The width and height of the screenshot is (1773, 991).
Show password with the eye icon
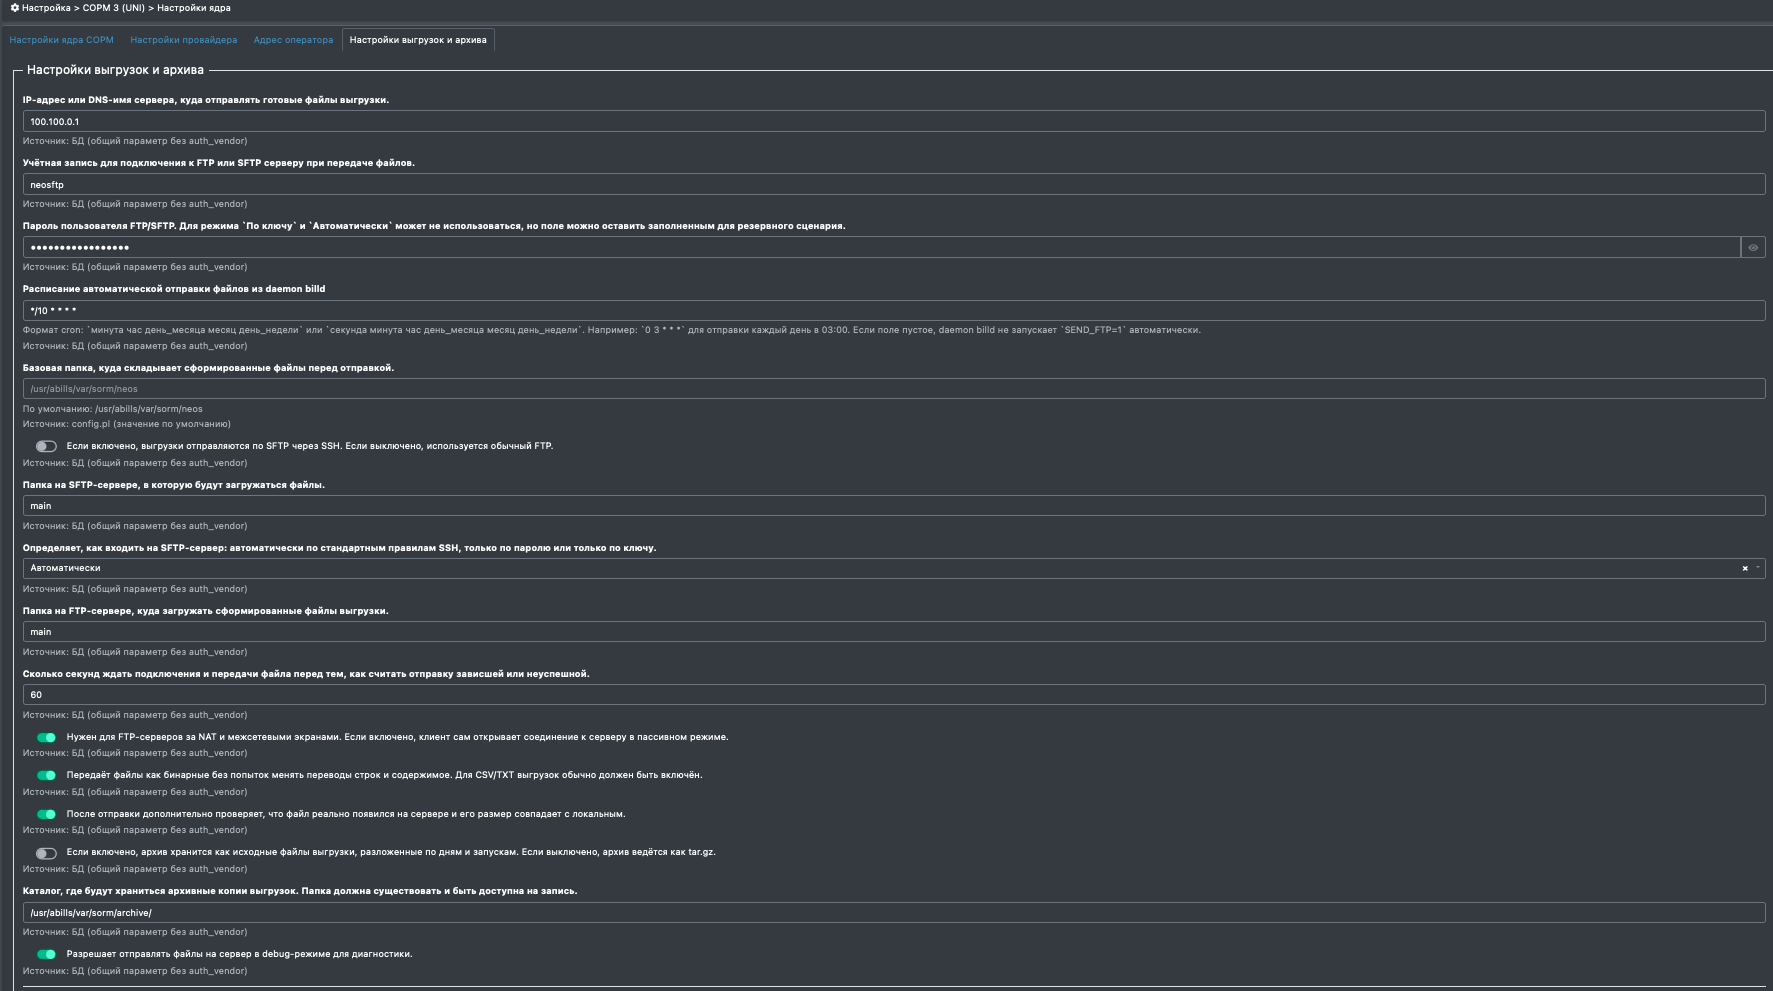[x=1753, y=247]
